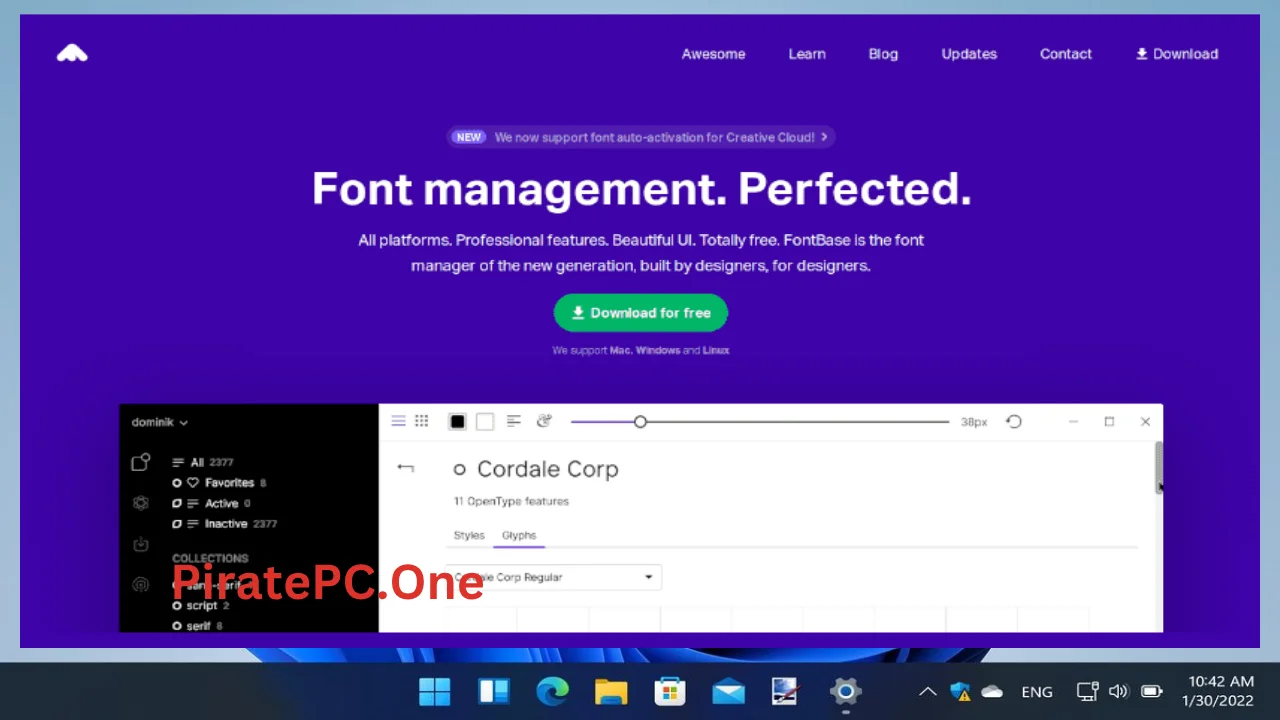
Task: Click the text alignment icon
Action: click(514, 421)
